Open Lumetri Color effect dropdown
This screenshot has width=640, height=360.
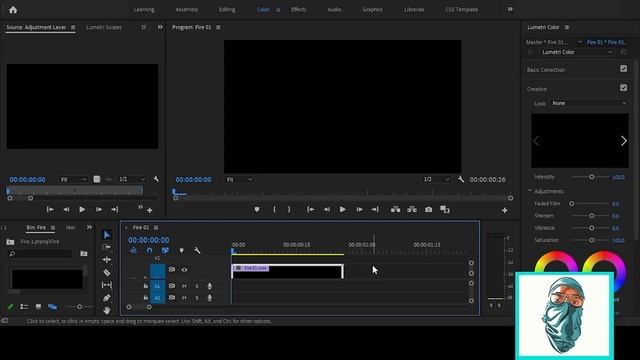click(x=577, y=52)
